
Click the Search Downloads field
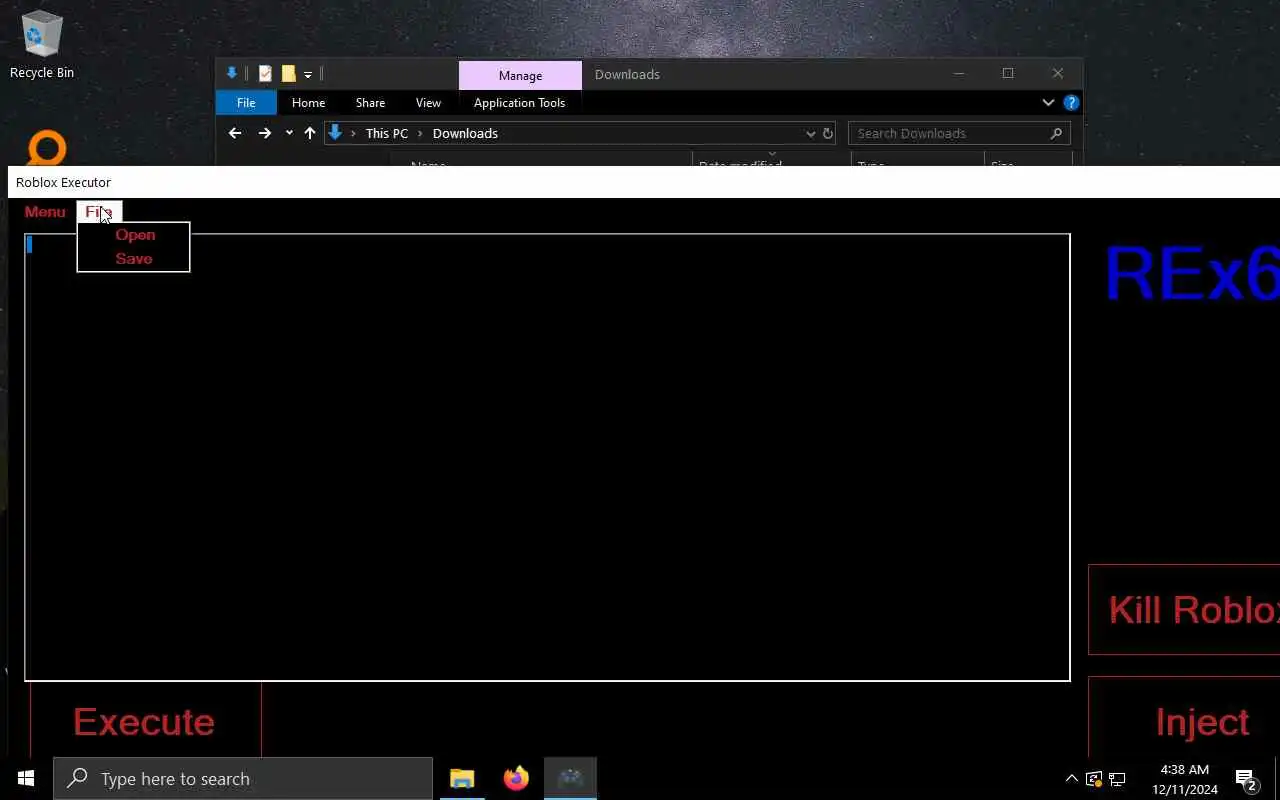pyautogui.click(x=959, y=133)
